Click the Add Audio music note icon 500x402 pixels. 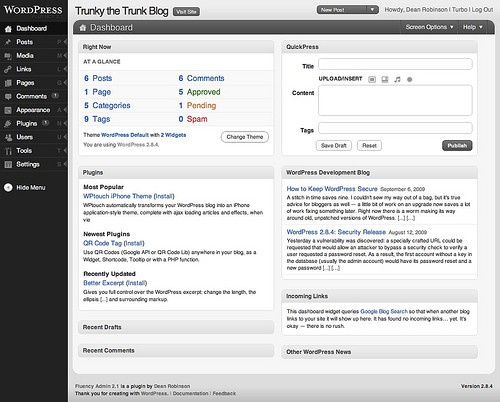coord(397,79)
